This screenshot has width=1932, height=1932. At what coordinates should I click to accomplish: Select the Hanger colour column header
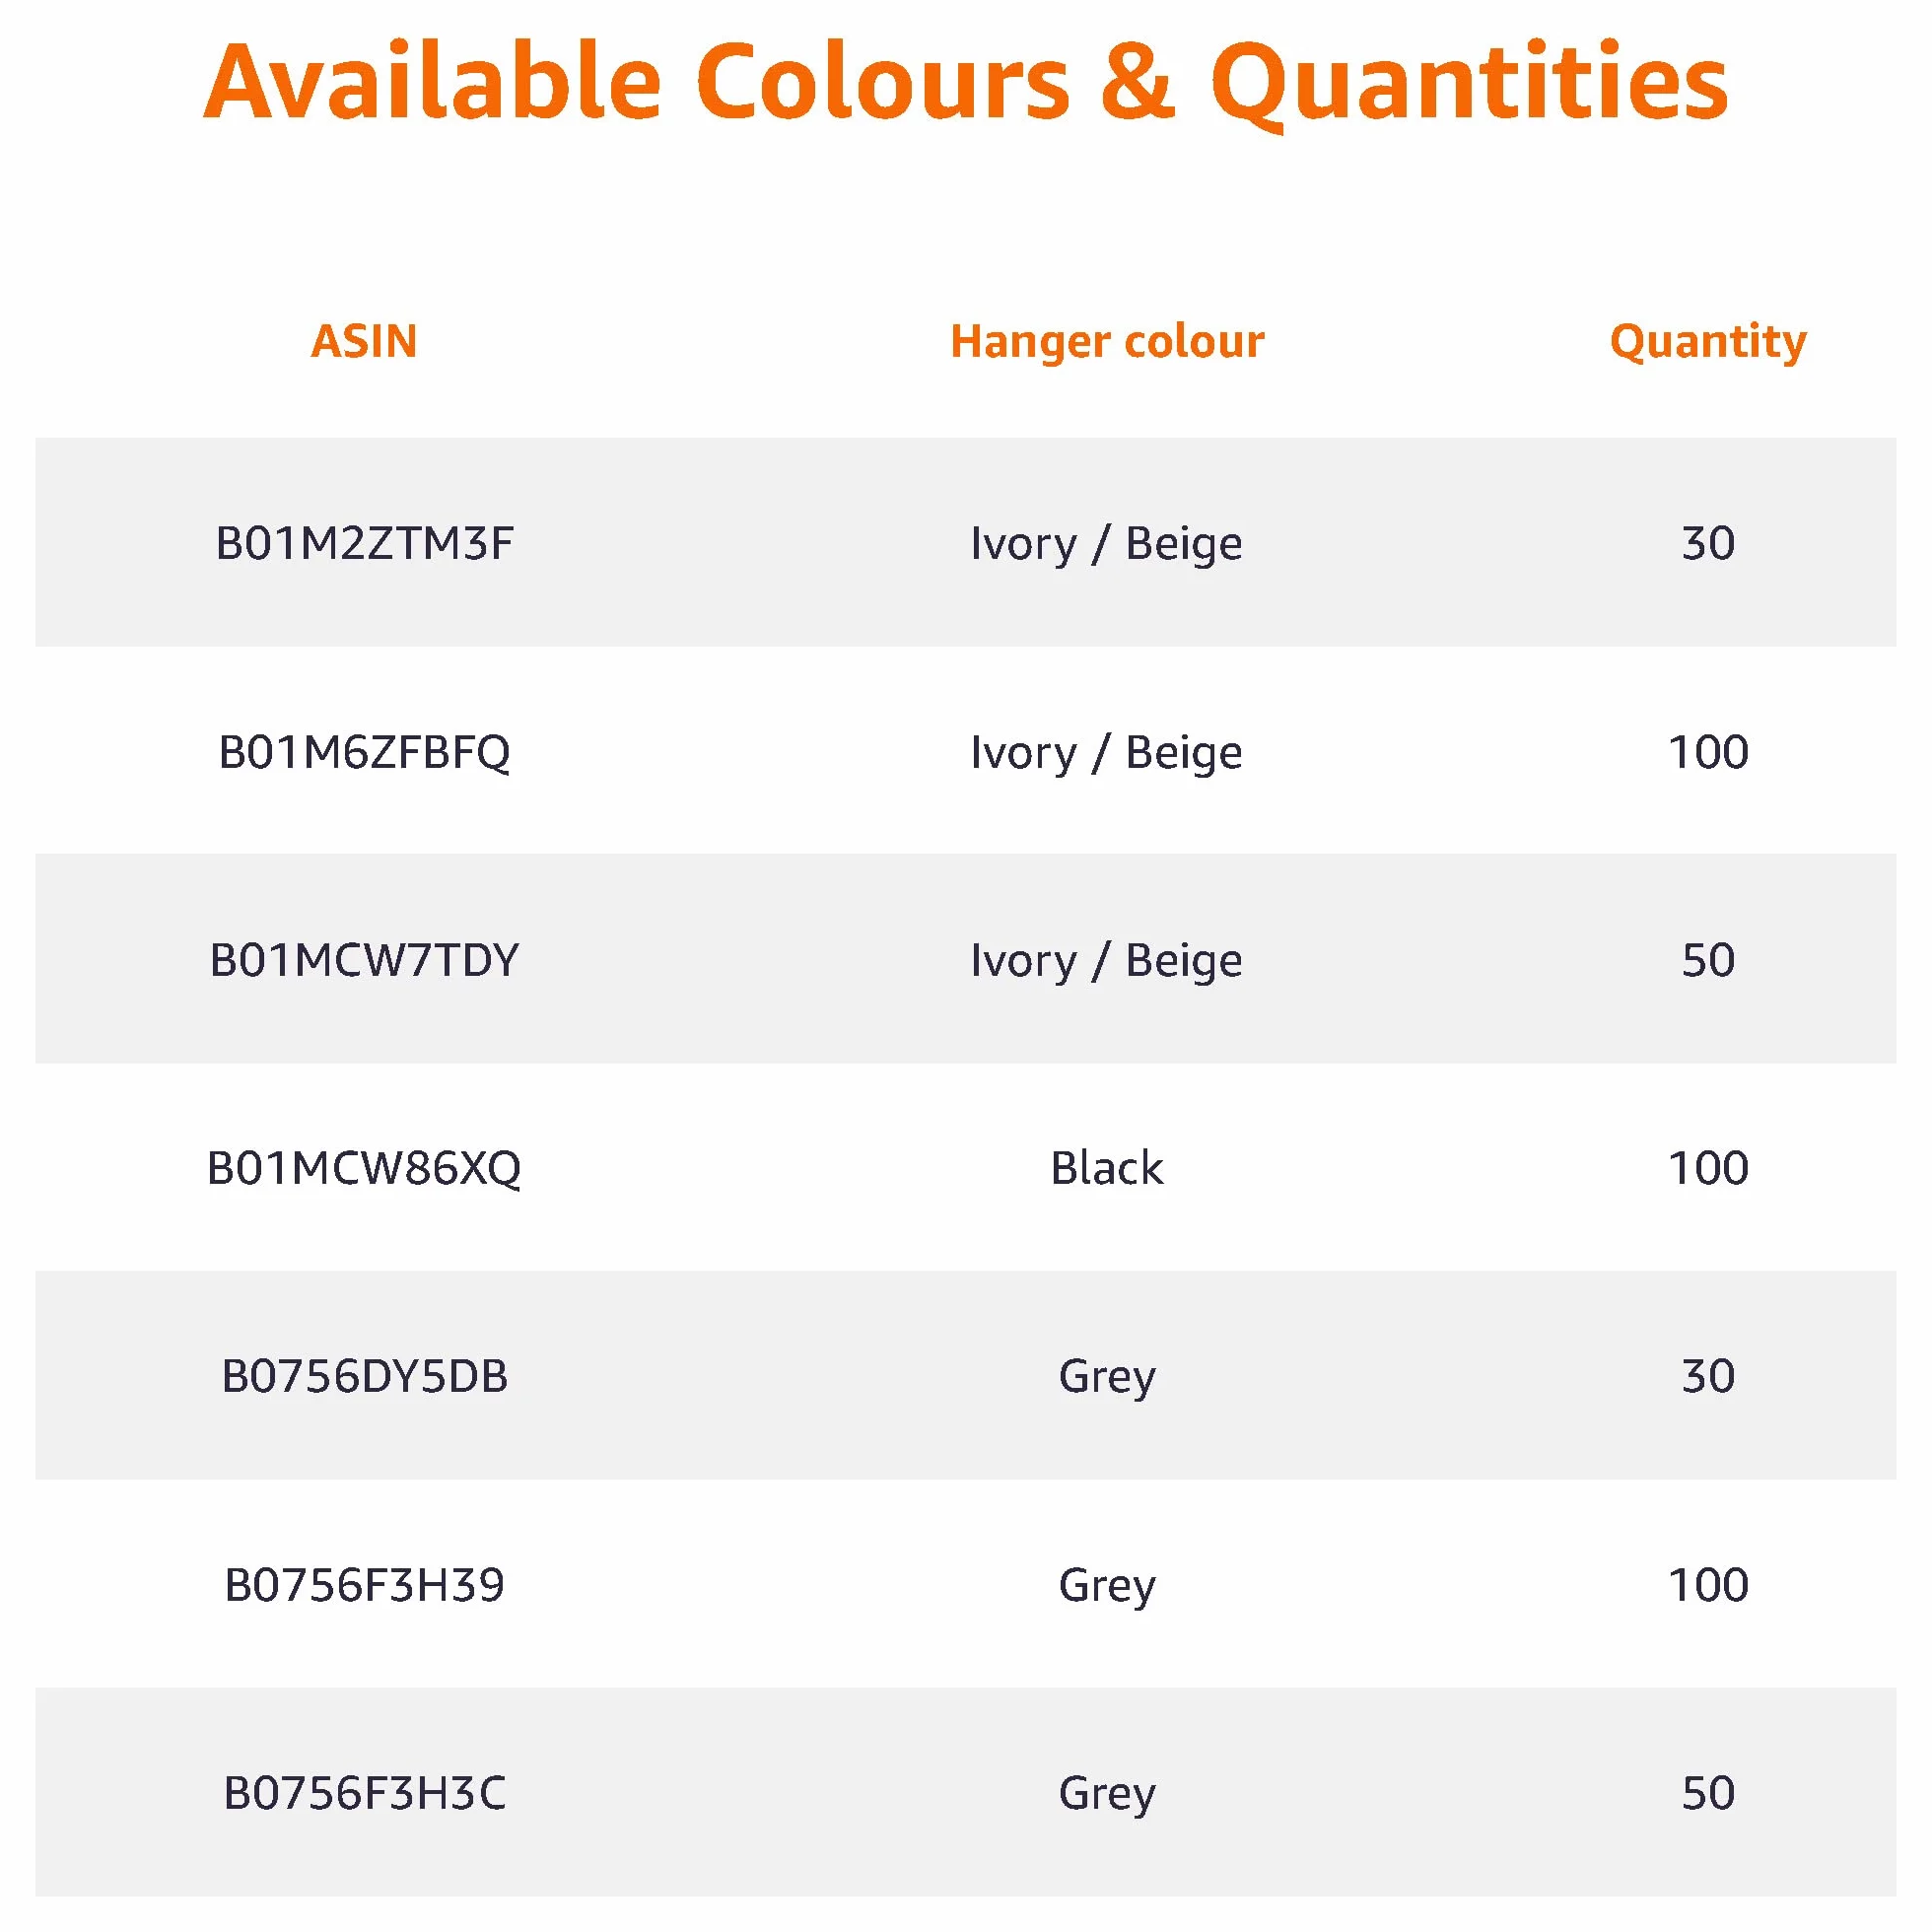pos(1107,341)
